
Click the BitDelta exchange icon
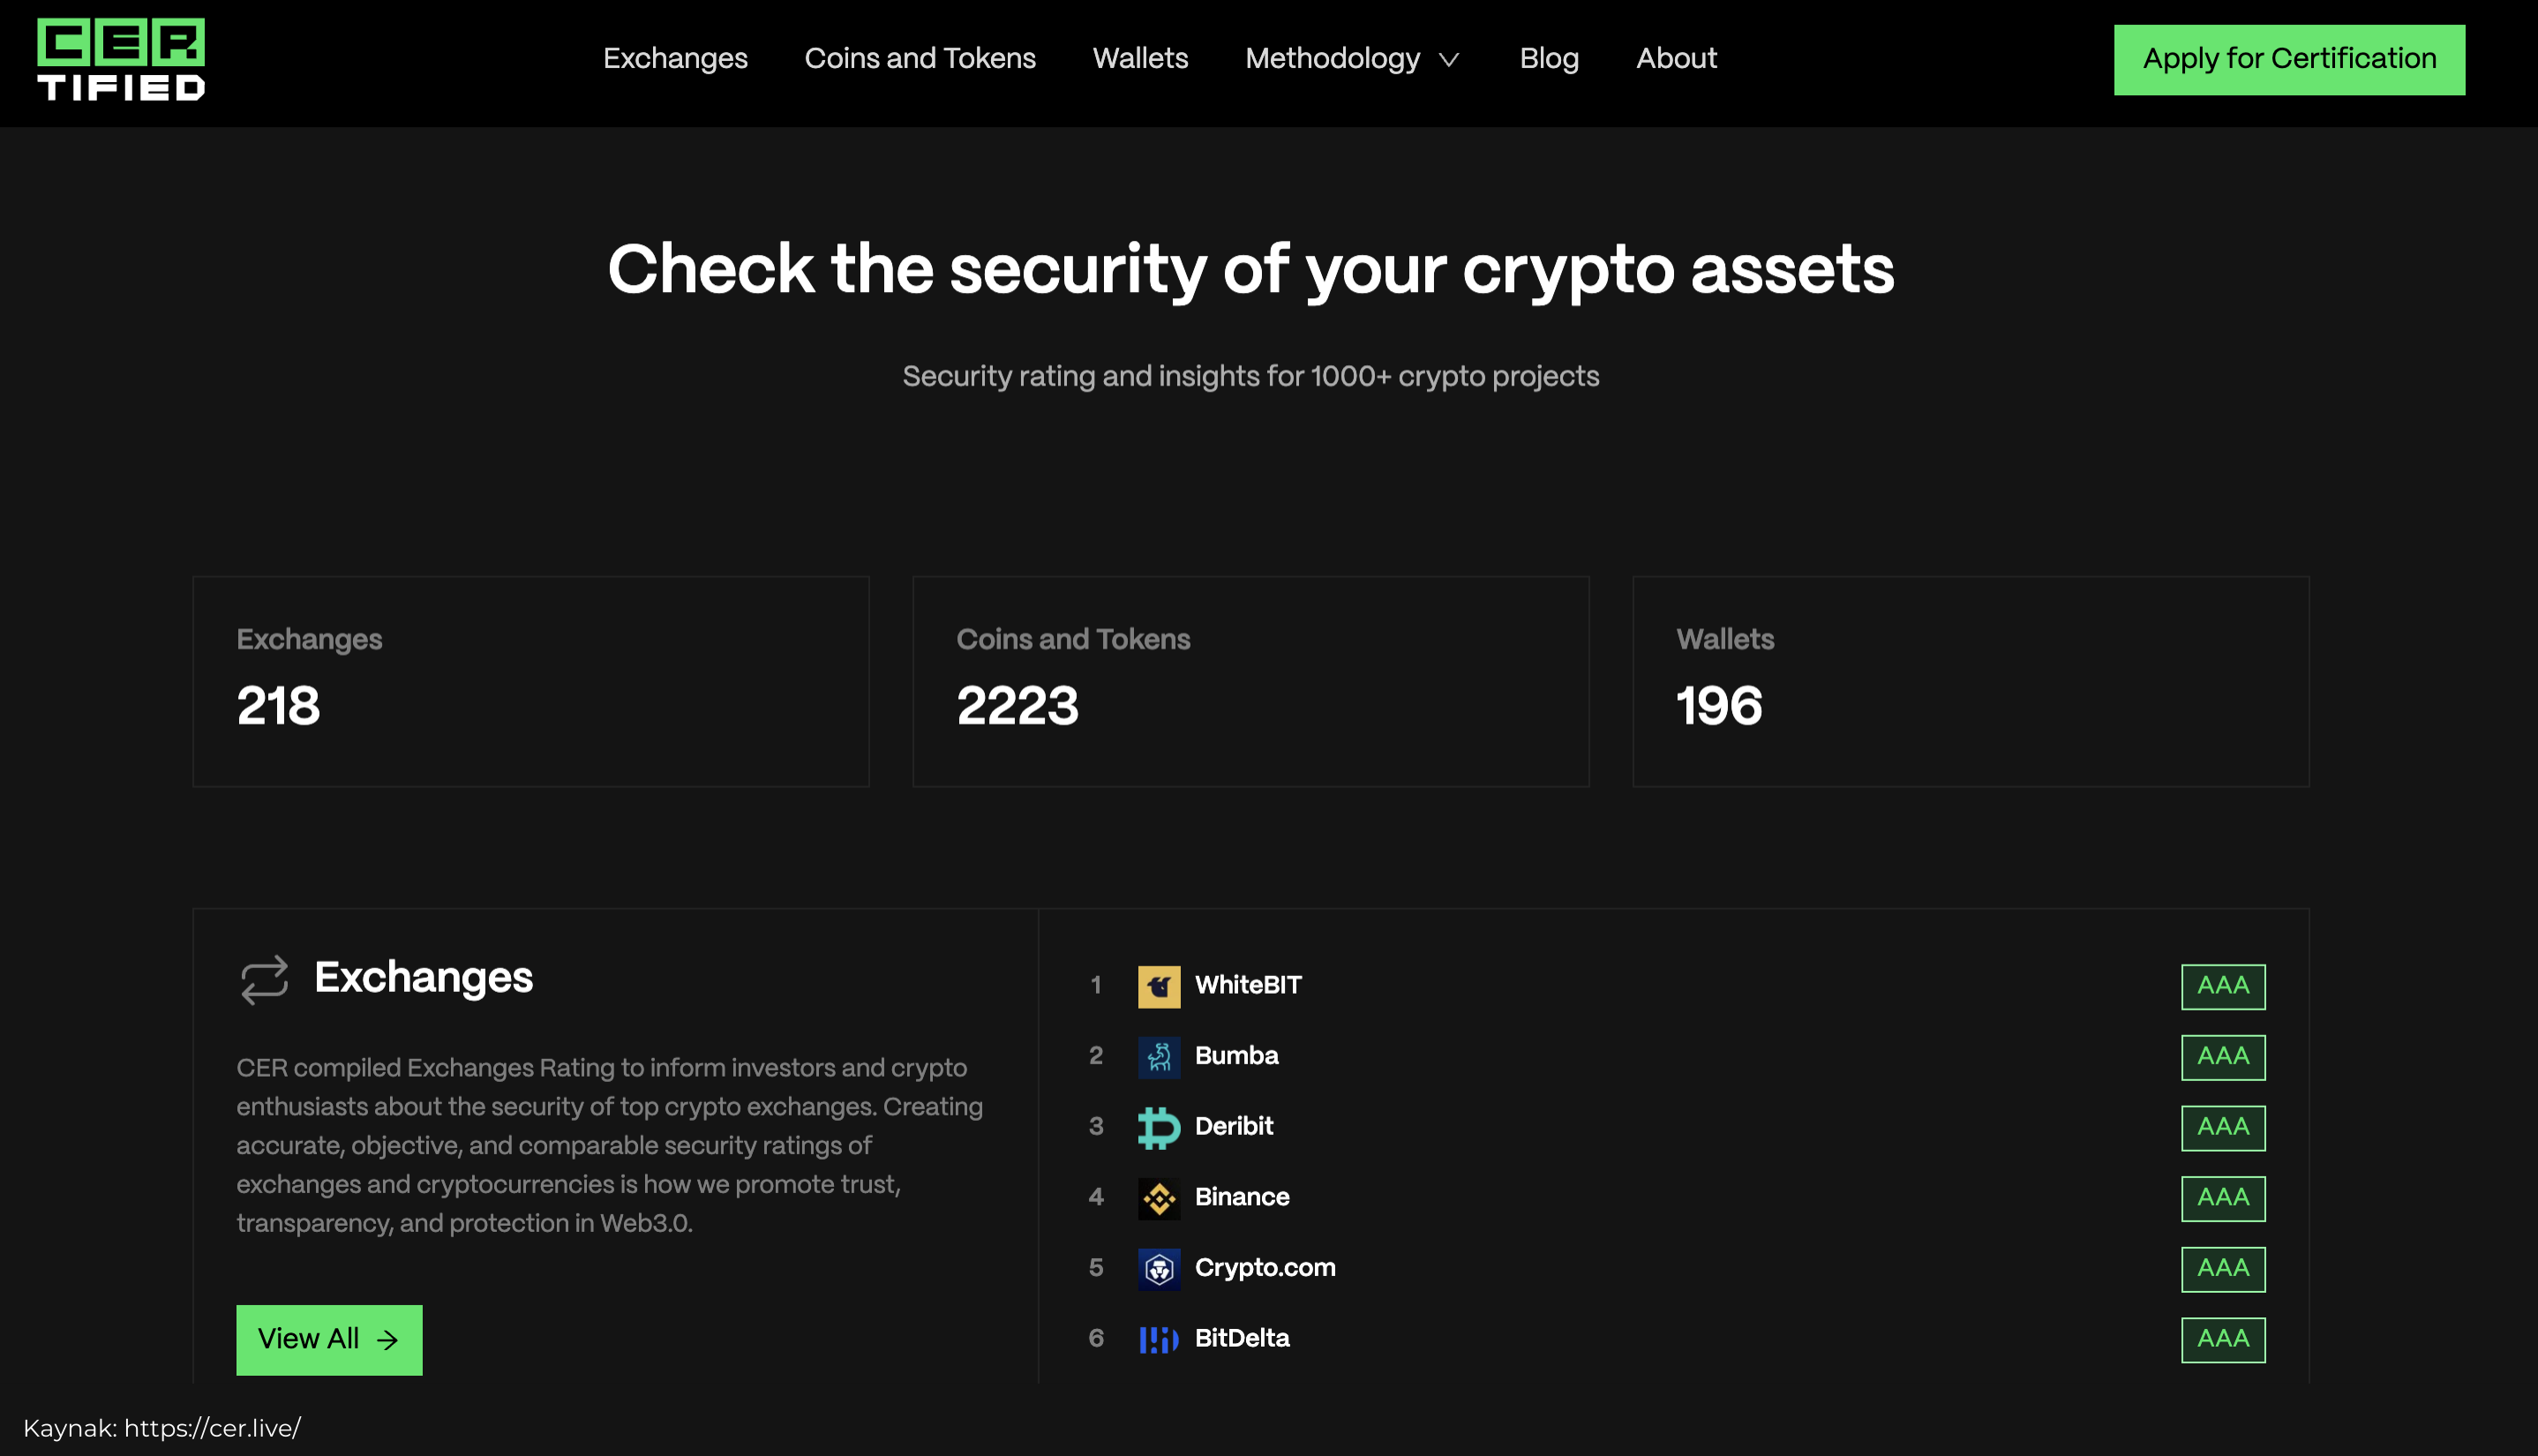[x=1156, y=1340]
